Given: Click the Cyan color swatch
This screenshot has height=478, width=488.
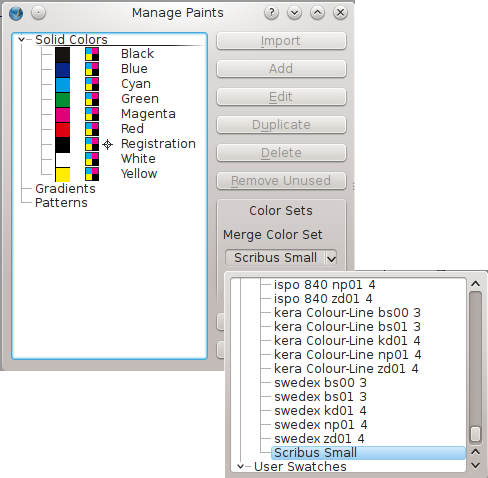Looking at the screenshot, I should 62,85.
